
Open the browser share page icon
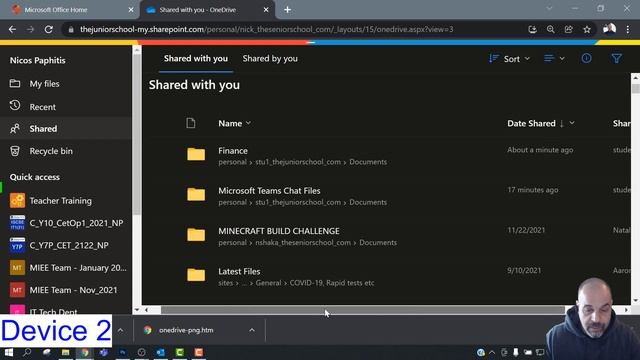[569, 29]
